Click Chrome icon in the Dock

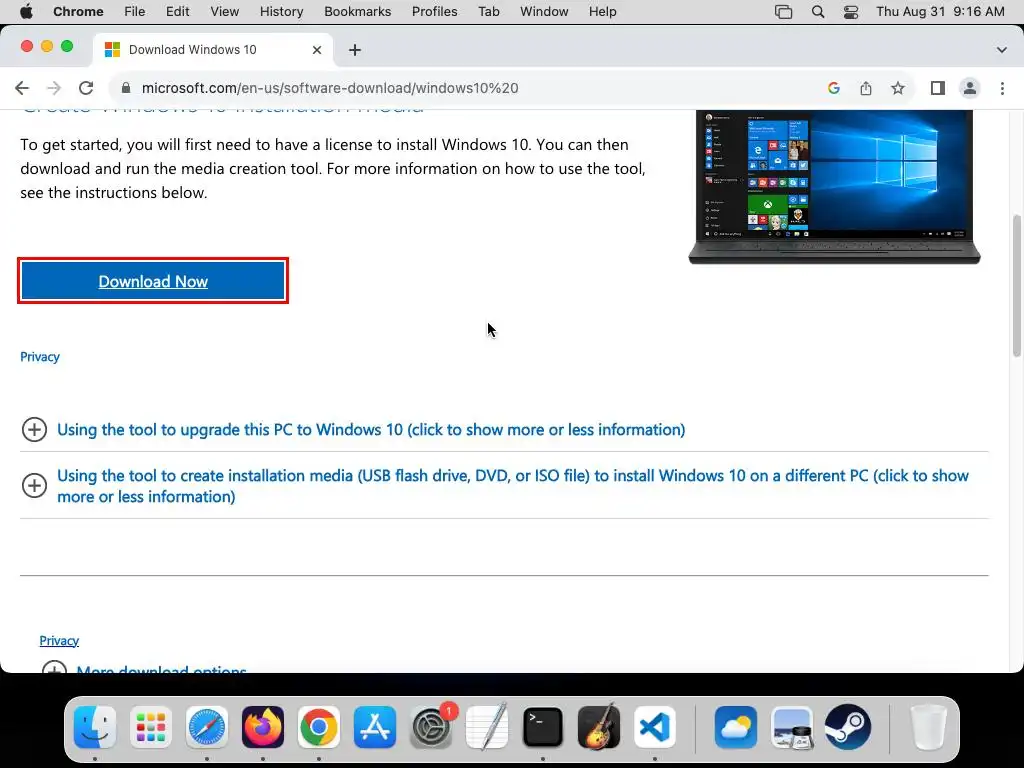pyautogui.click(x=319, y=727)
